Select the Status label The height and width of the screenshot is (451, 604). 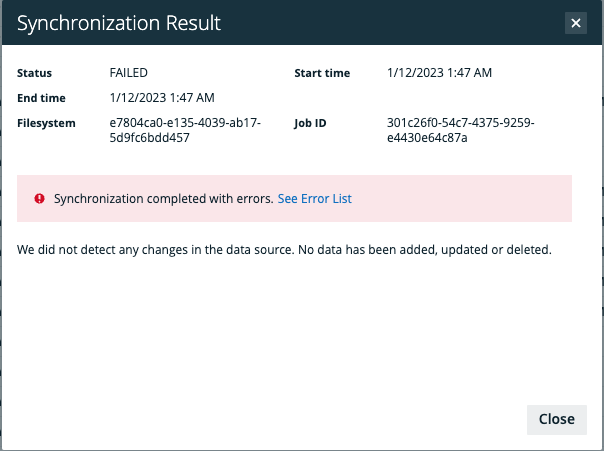(35, 73)
